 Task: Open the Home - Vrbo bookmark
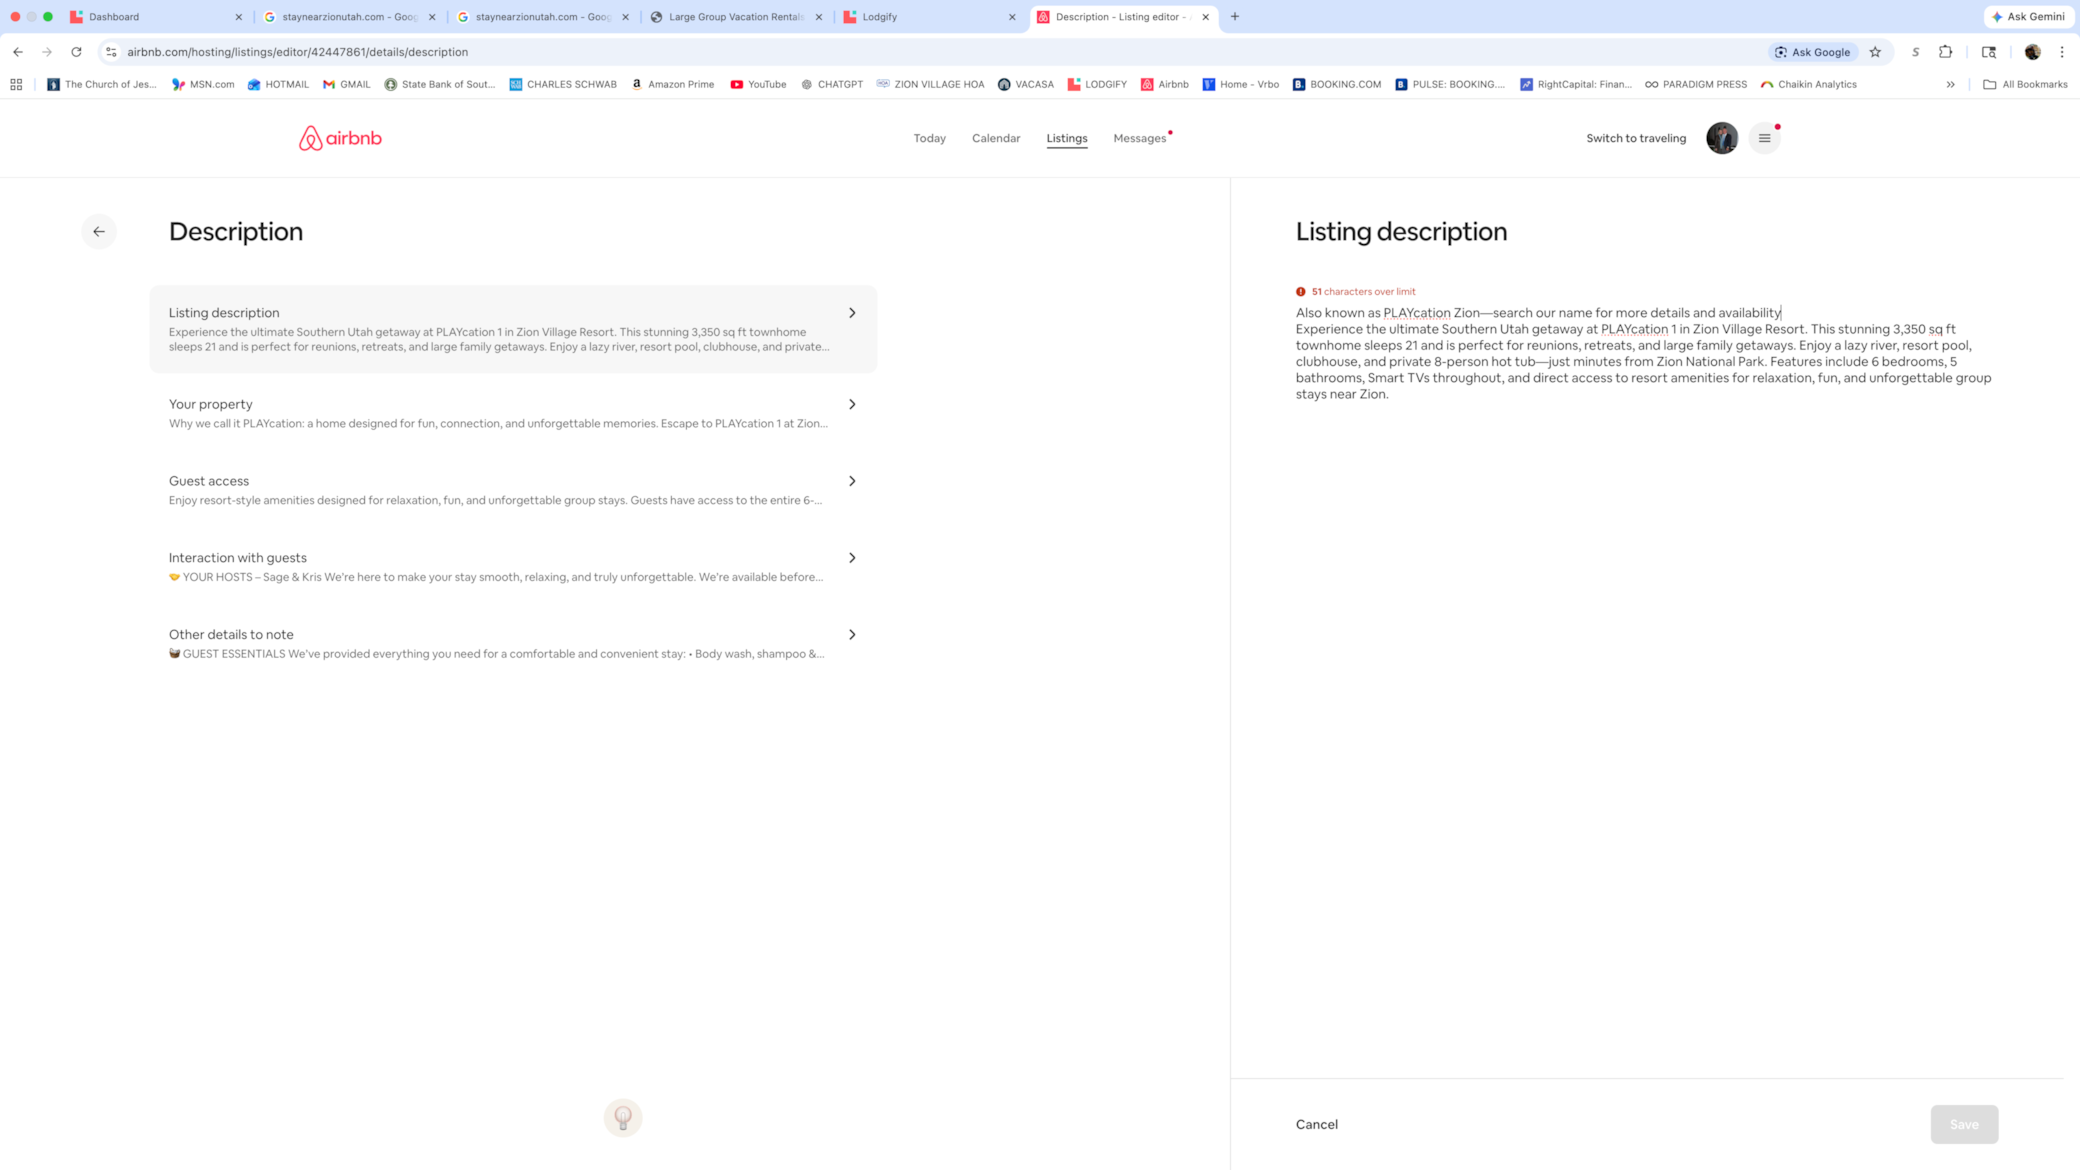(x=1241, y=84)
